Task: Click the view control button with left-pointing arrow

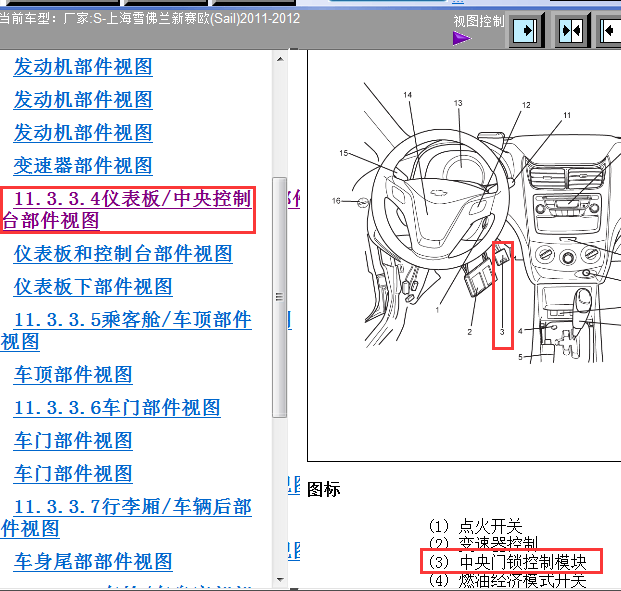Action: pyautogui.click(x=610, y=31)
